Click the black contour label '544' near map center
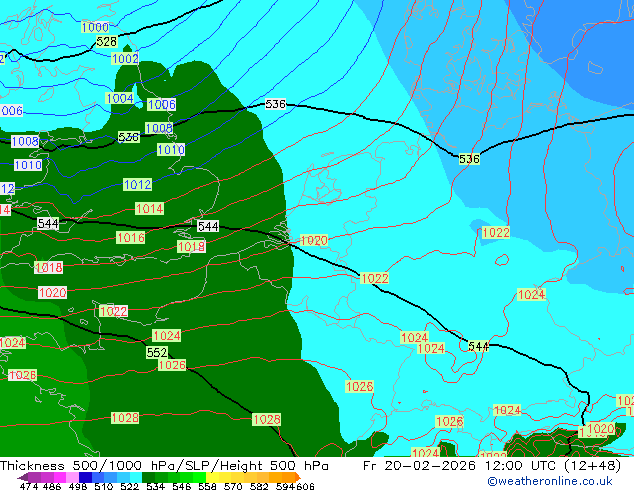The image size is (634, 490). (208, 226)
